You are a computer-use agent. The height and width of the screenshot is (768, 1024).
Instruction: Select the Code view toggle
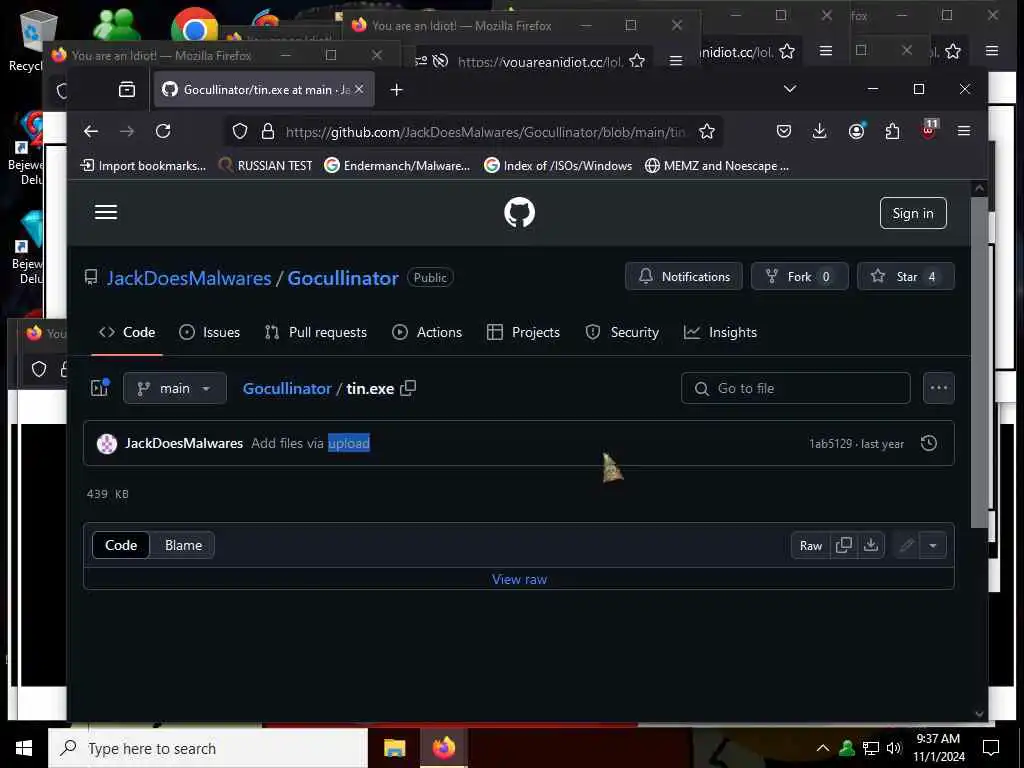[x=121, y=545]
